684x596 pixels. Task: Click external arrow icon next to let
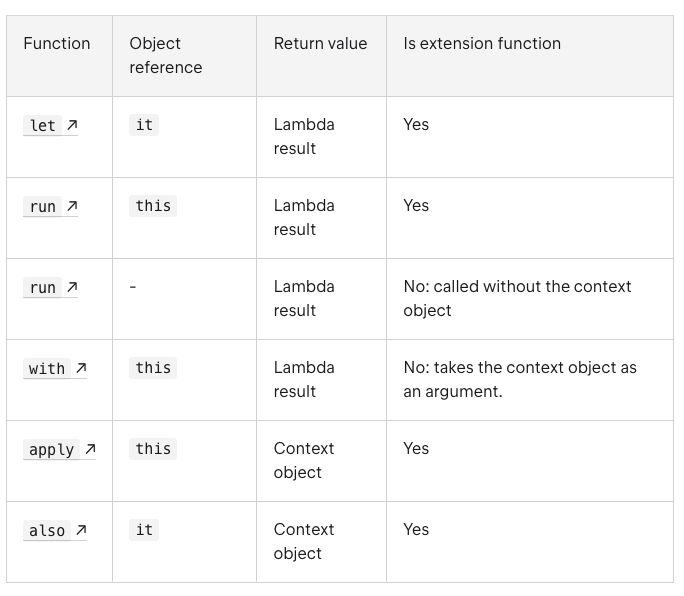(x=72, y=125)
